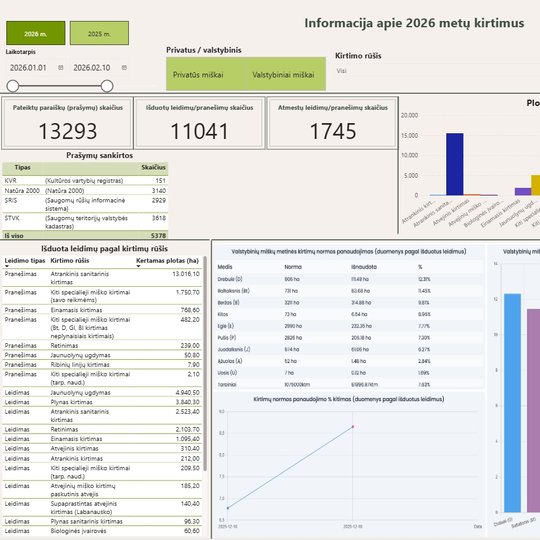The width and height of the screenshot is (540, 540).
Task: Click the right handle of date slider
Action: [x=107, y=86]
